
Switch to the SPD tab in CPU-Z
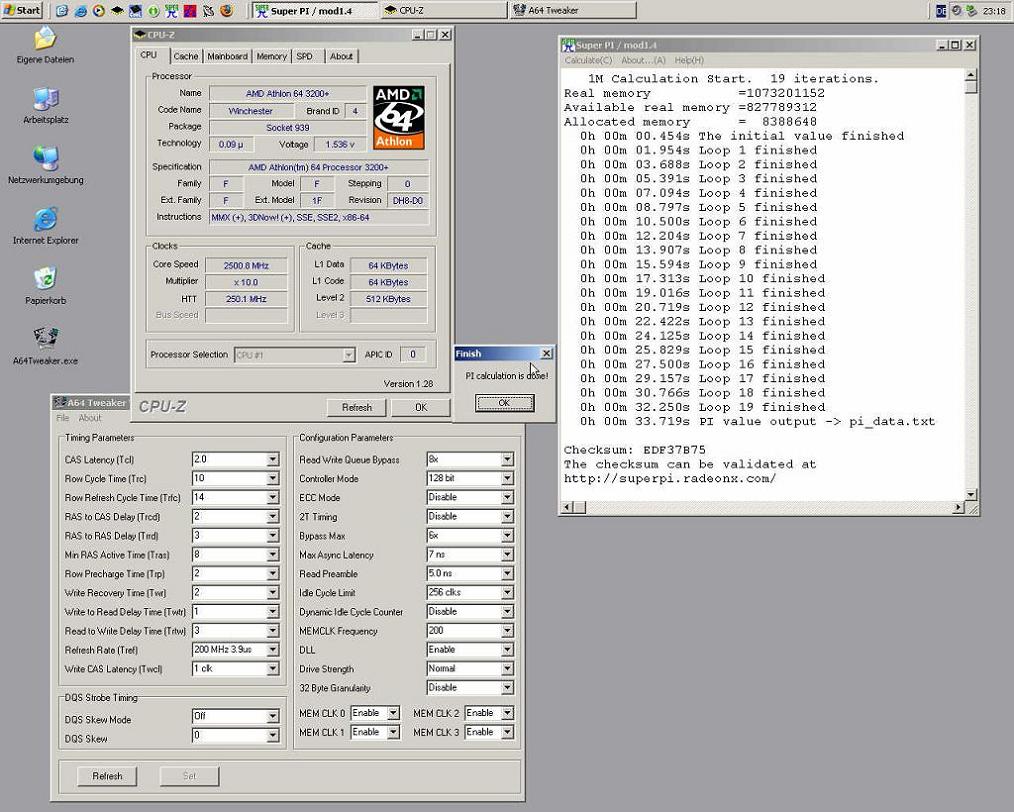pos(305,56)
